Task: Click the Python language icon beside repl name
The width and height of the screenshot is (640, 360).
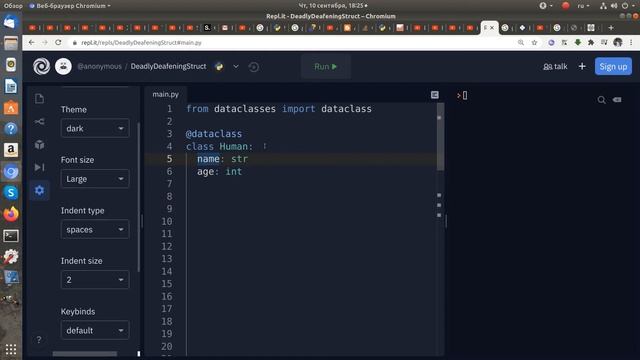Action: pos(219,66)
